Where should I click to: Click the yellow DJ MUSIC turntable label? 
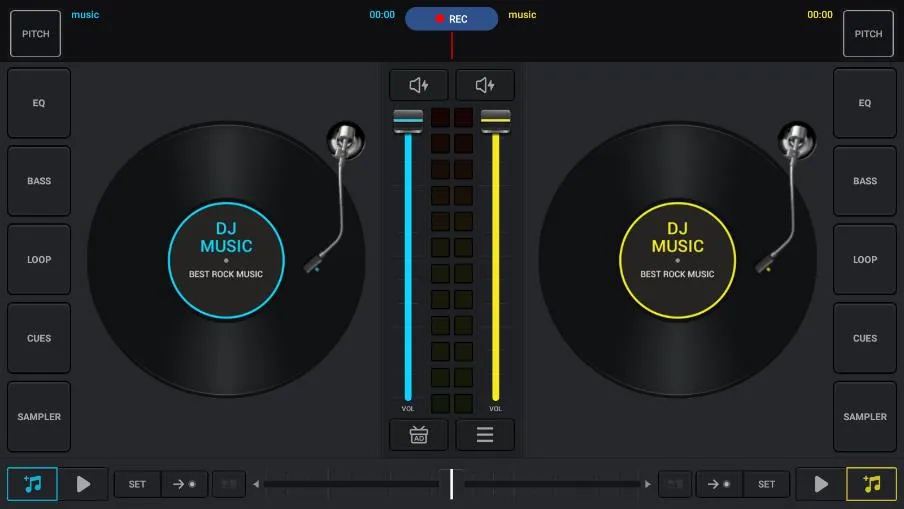point(677,259)
